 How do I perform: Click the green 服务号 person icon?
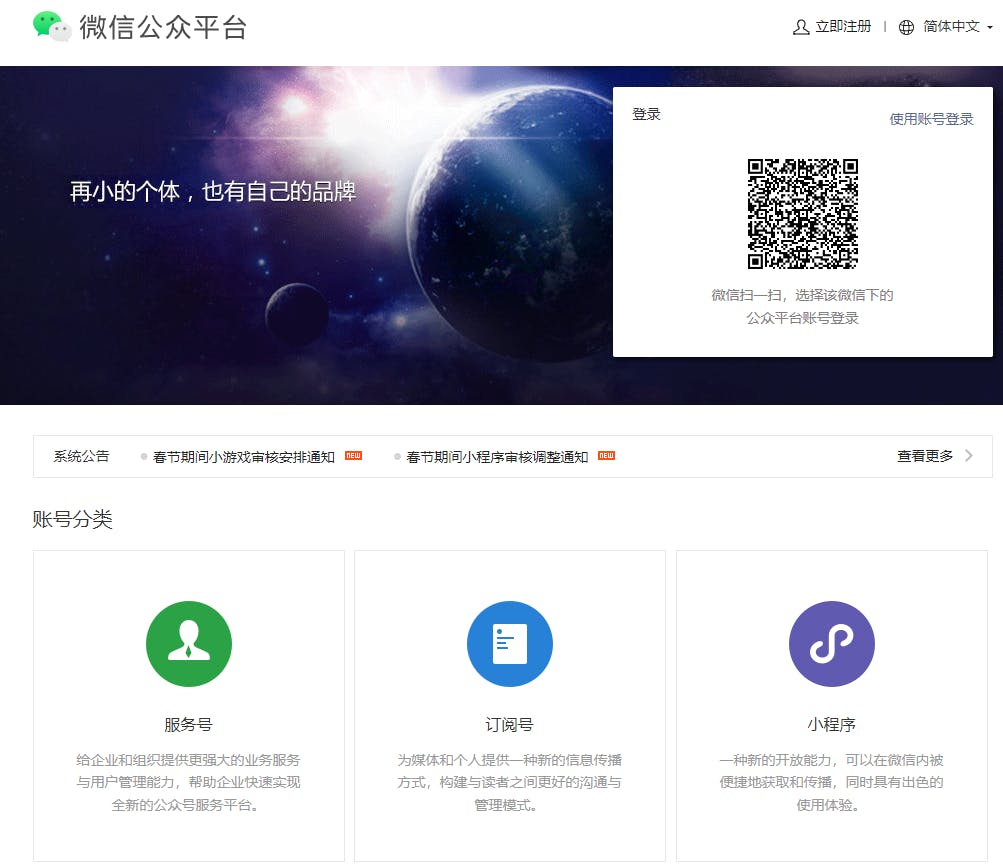[189, 644]
